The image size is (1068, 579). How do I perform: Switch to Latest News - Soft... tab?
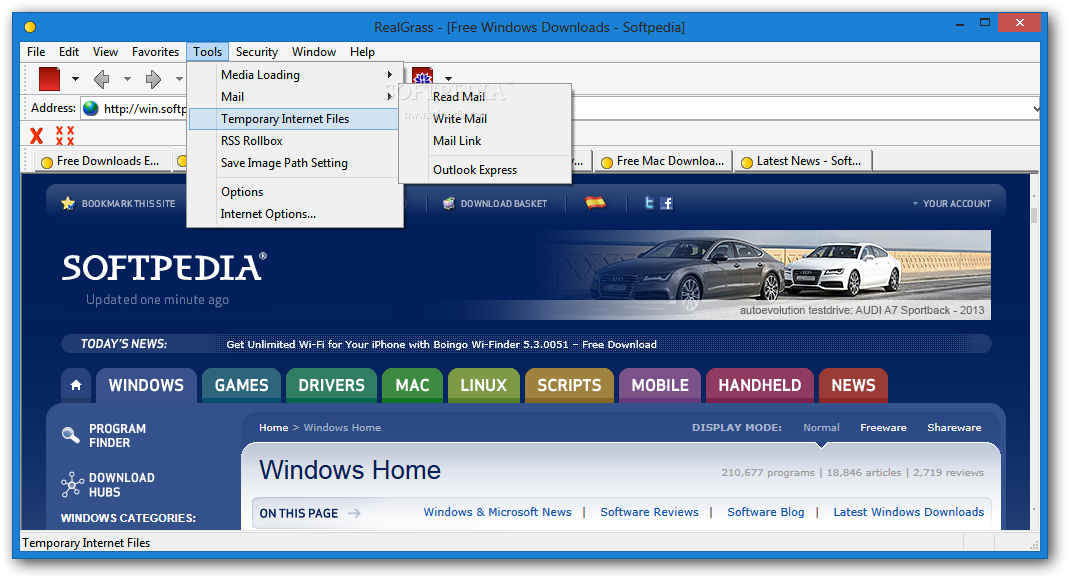coord(804,161)
